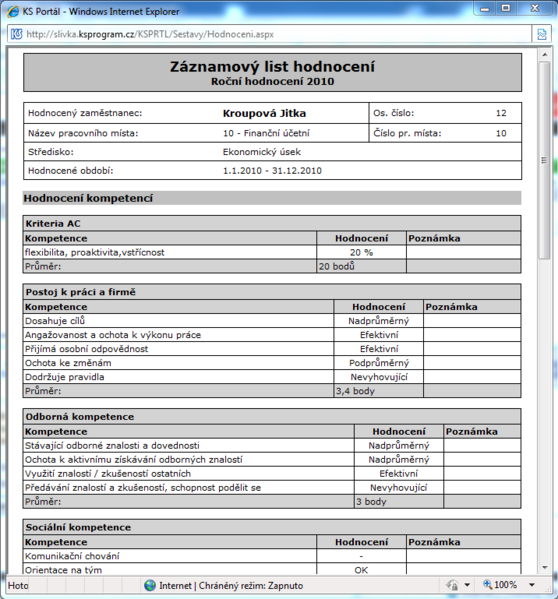The width and height of the screenshot is (558, 599).
Task: Click the scrollbar up arrow
Action: [545, 55]
